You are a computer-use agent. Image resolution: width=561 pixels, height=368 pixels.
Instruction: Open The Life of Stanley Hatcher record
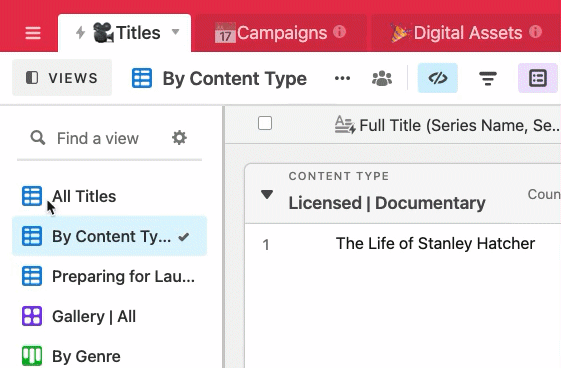coord(435,244)
